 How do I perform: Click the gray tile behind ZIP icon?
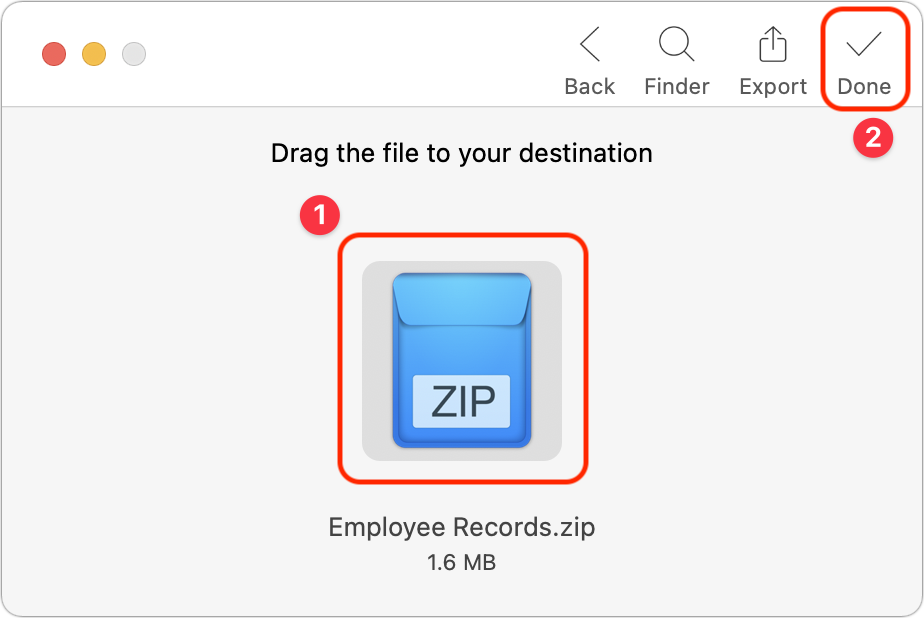(376, 361)
